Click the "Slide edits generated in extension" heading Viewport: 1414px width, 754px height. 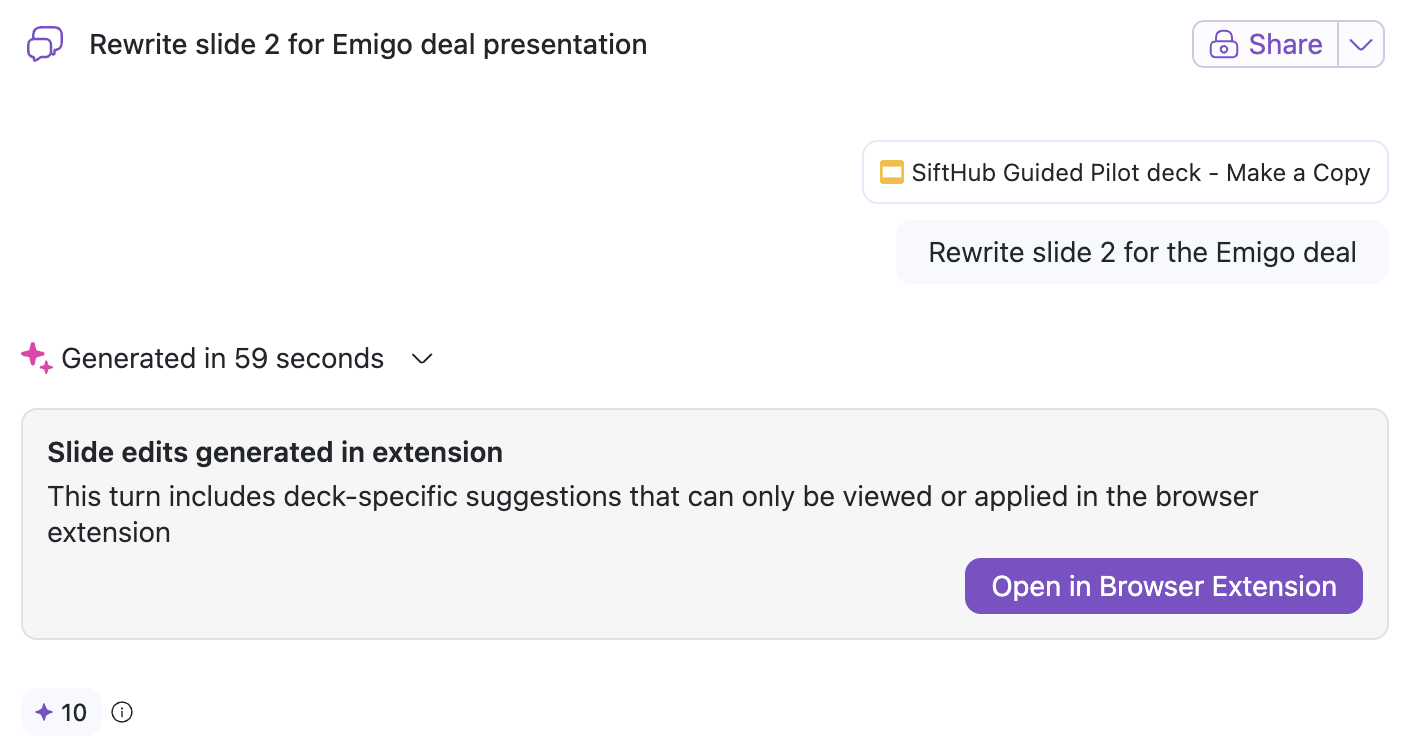pyautogui.click(x=275, y=452)
